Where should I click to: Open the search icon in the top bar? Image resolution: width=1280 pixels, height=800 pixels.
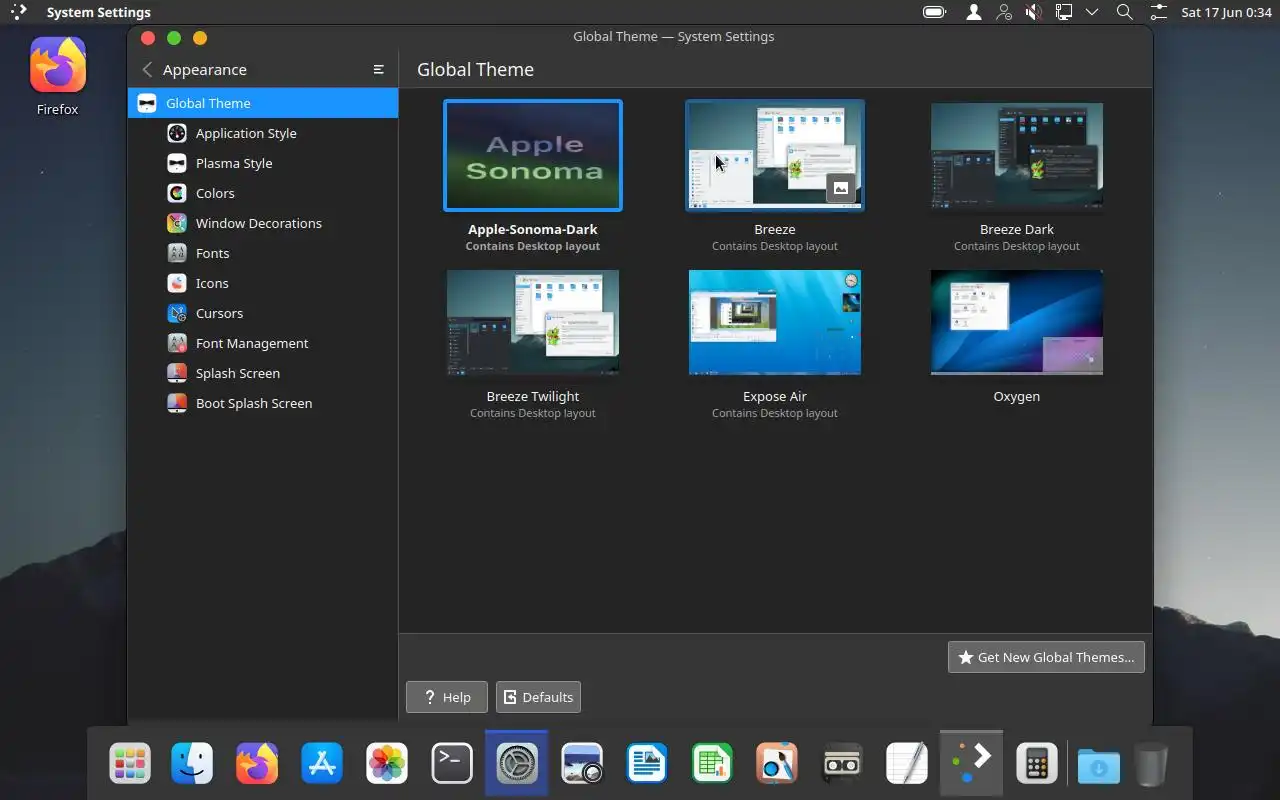pyautogui.click(x=1124, y=12)
